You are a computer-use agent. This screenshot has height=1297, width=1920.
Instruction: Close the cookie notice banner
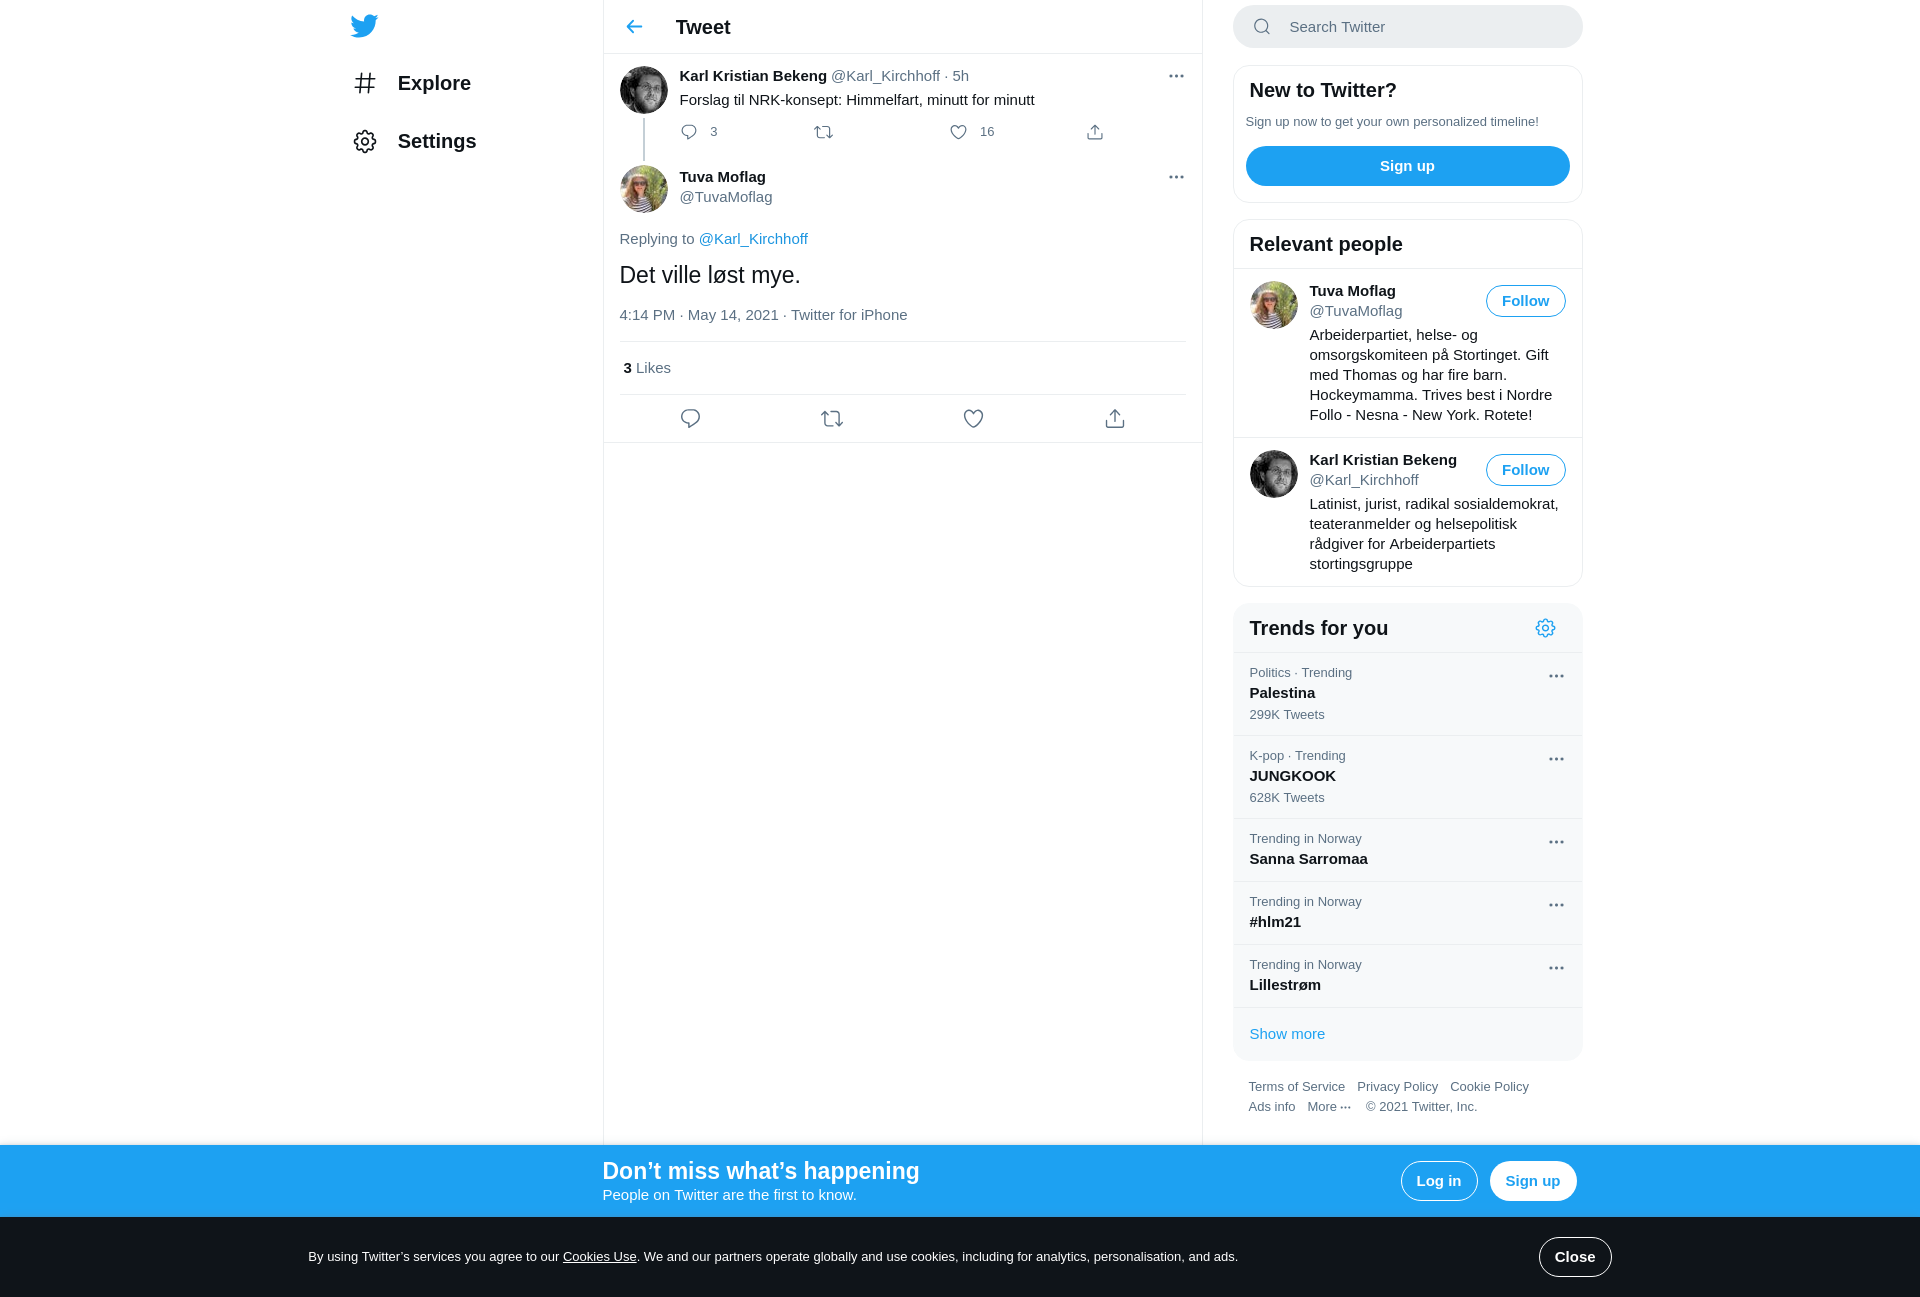1575,1257
